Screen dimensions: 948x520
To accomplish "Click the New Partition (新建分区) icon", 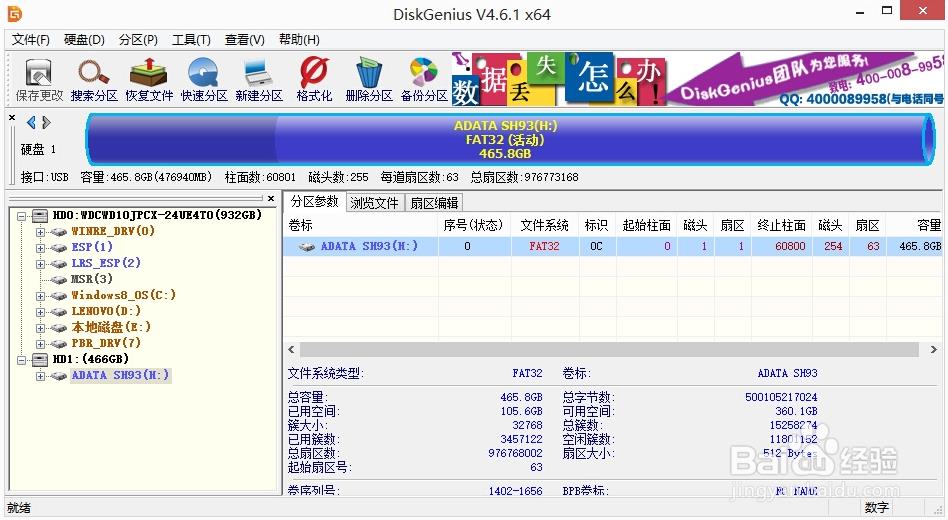I will (x=259, y=80).
